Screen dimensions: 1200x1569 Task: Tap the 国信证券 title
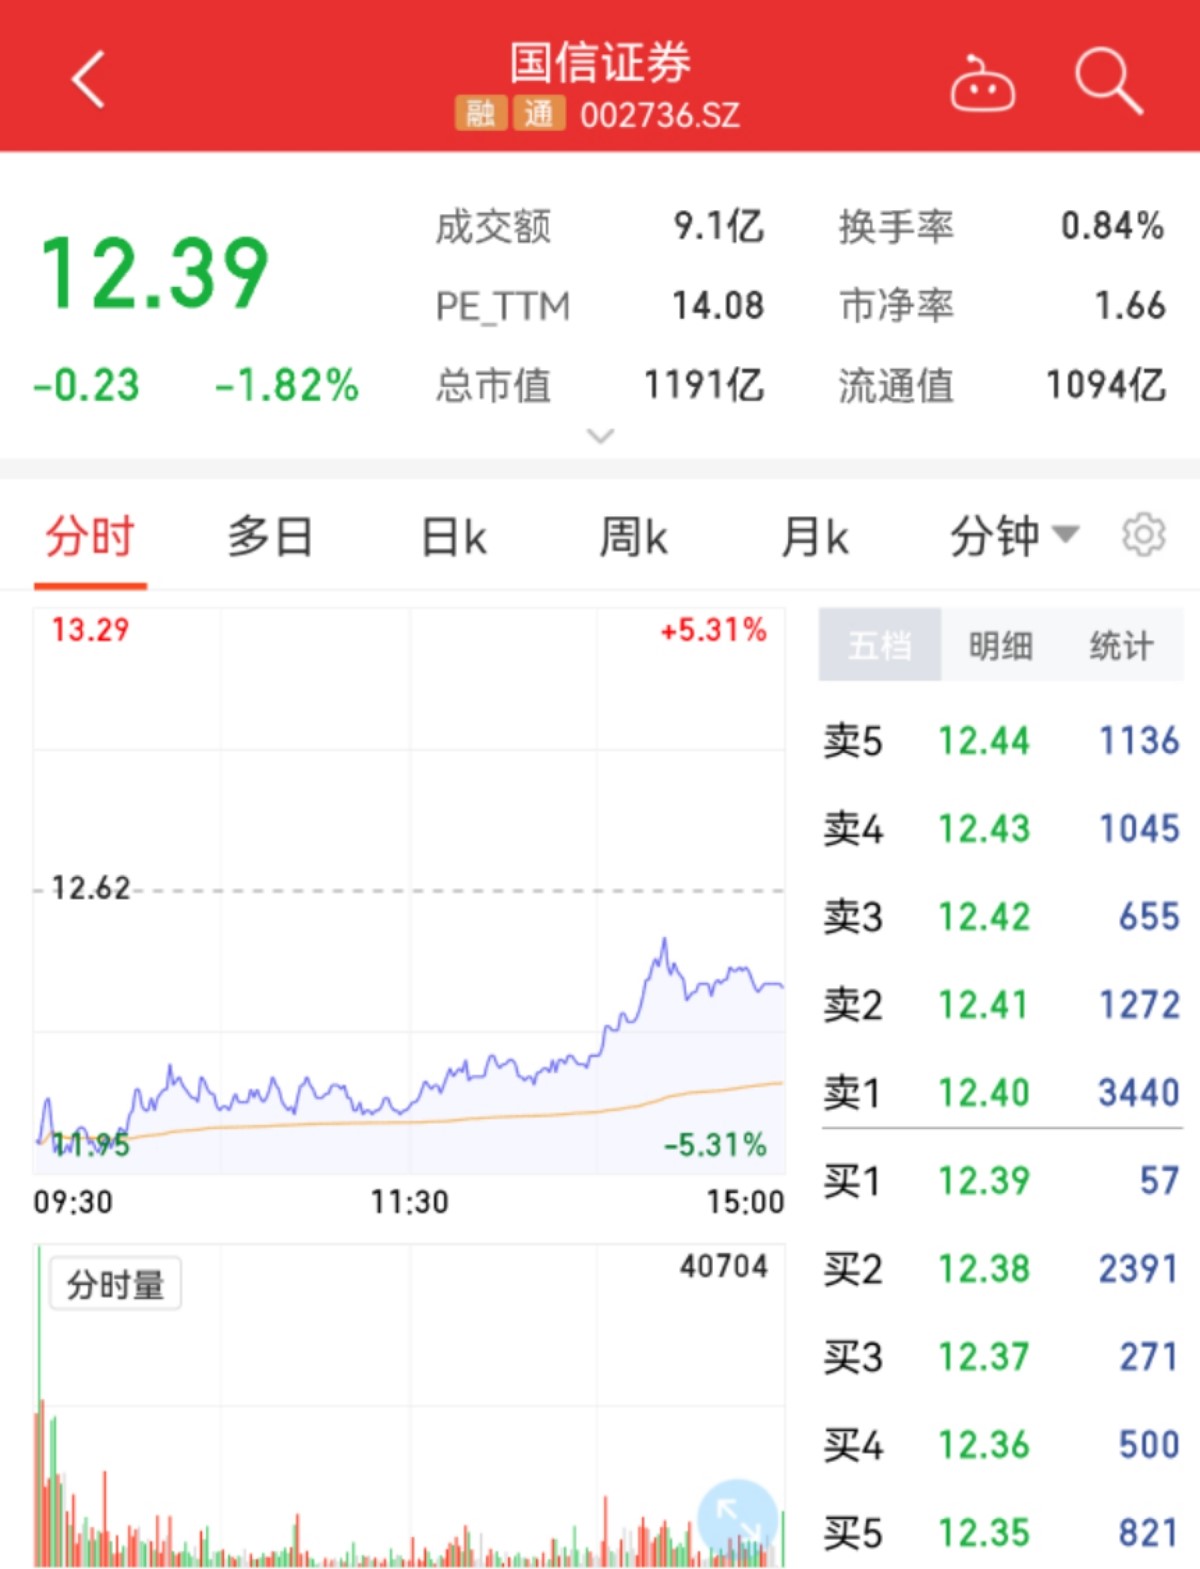[x=600, y=62]
